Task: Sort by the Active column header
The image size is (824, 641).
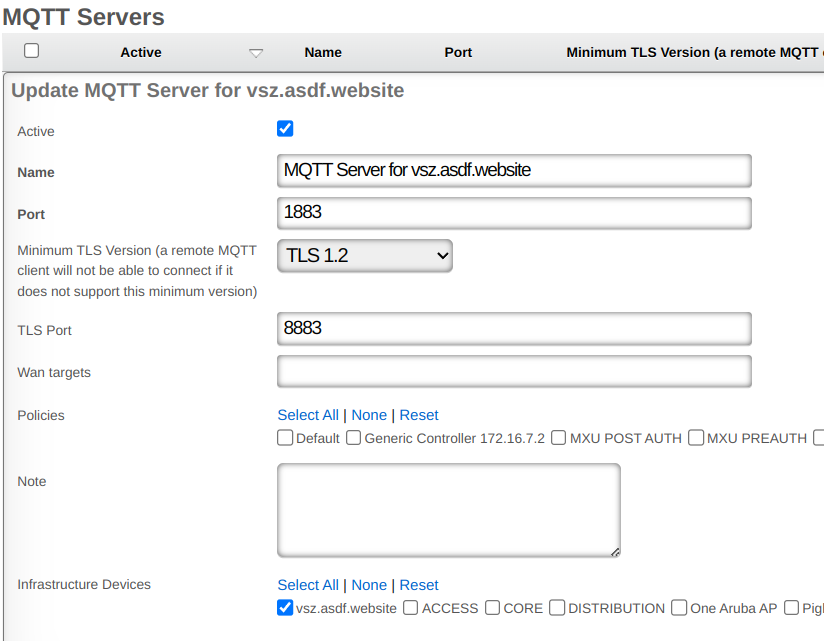Action: pyautogui.click(x=141, y=53)
